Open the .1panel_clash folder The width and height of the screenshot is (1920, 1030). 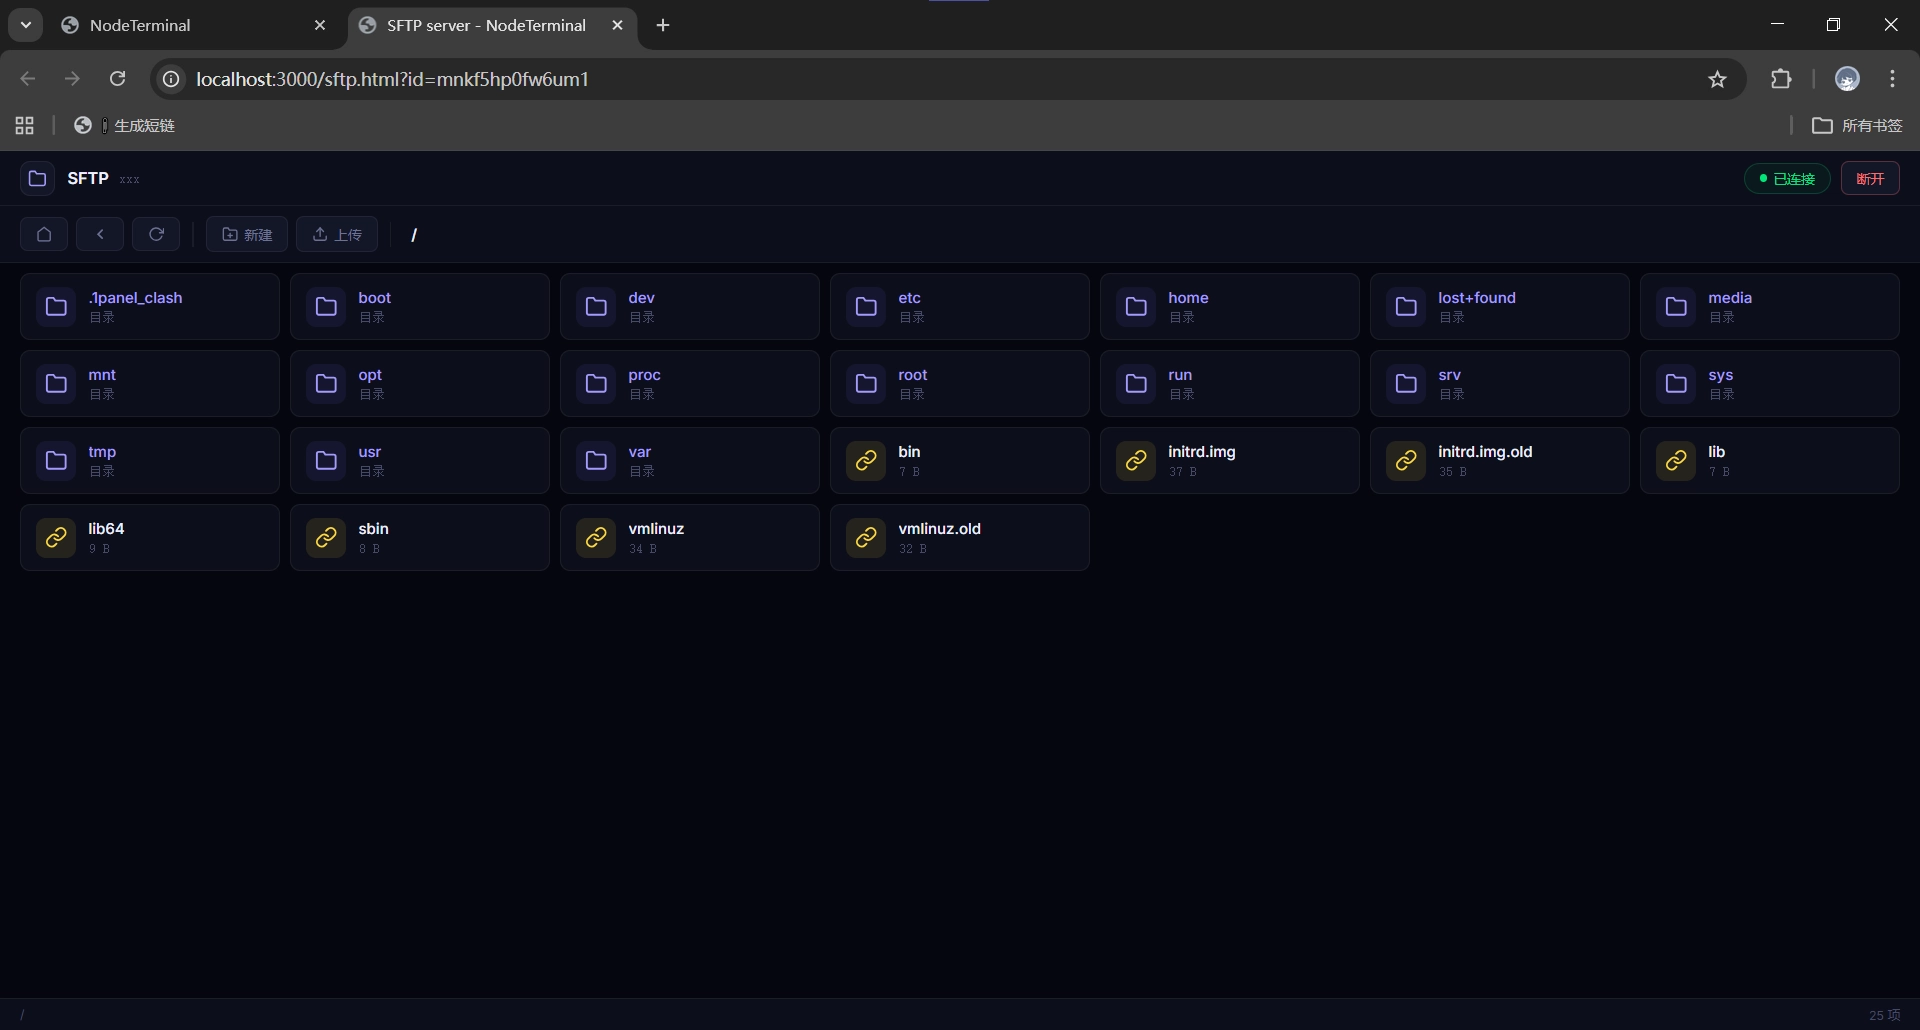point(150,307)
